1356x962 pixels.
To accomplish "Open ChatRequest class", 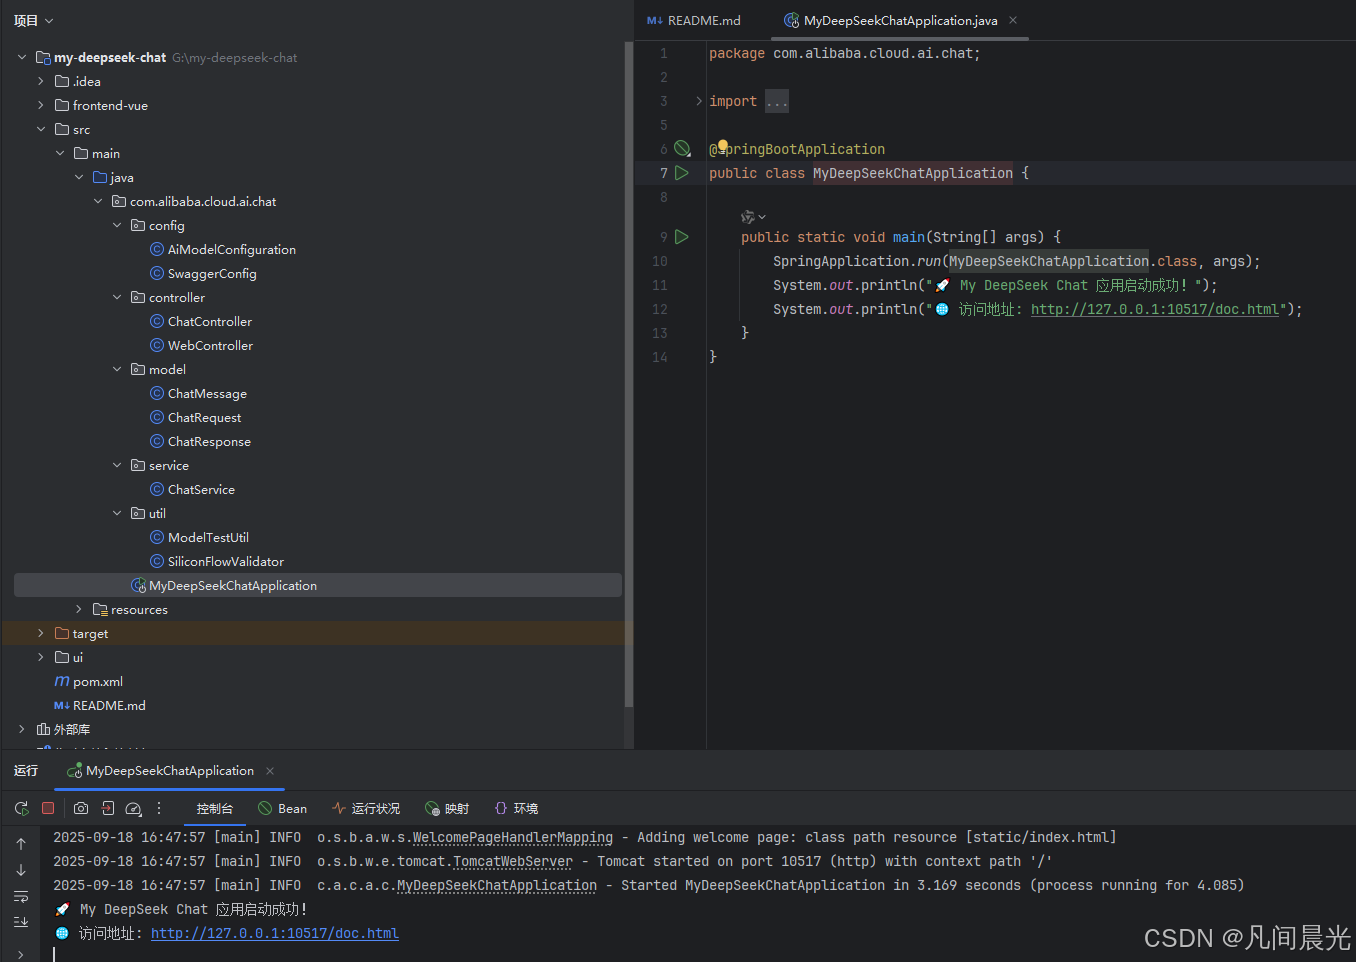I will [204, 417].
